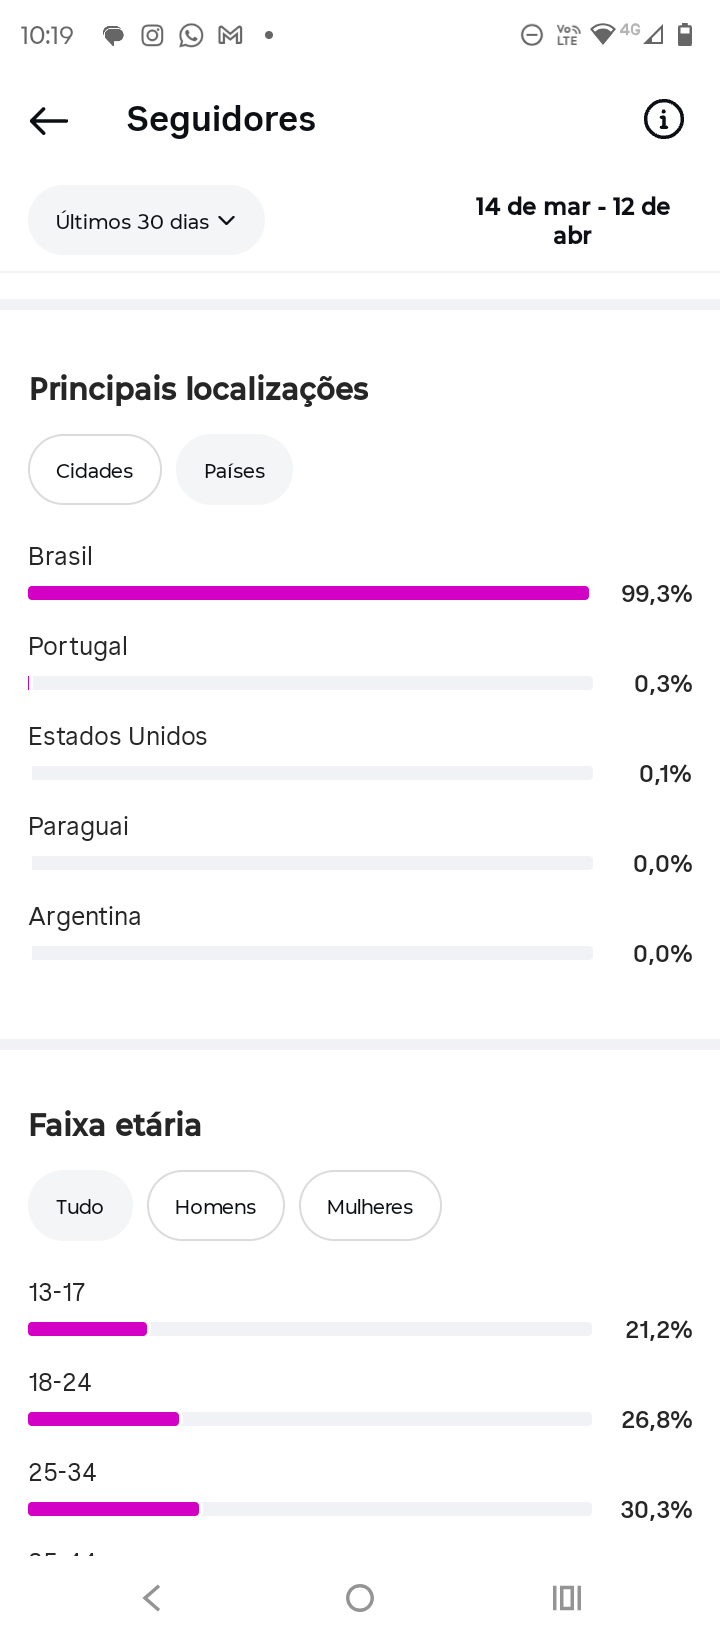This screenshot has height=1640, width=720.
Task: Open recent apps navigation button
Action: click(x=567, y=1598)
